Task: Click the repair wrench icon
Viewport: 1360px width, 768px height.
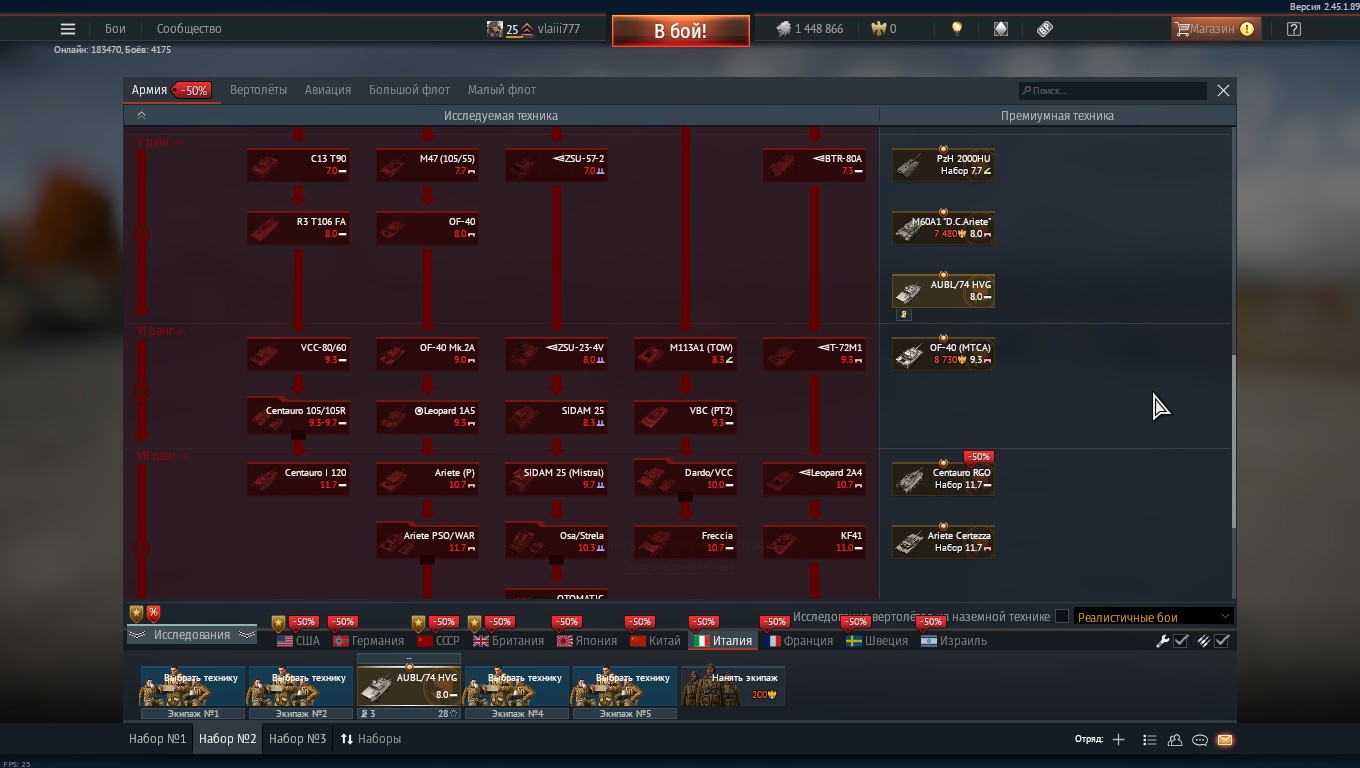Action: click(x=1163, y=641)
